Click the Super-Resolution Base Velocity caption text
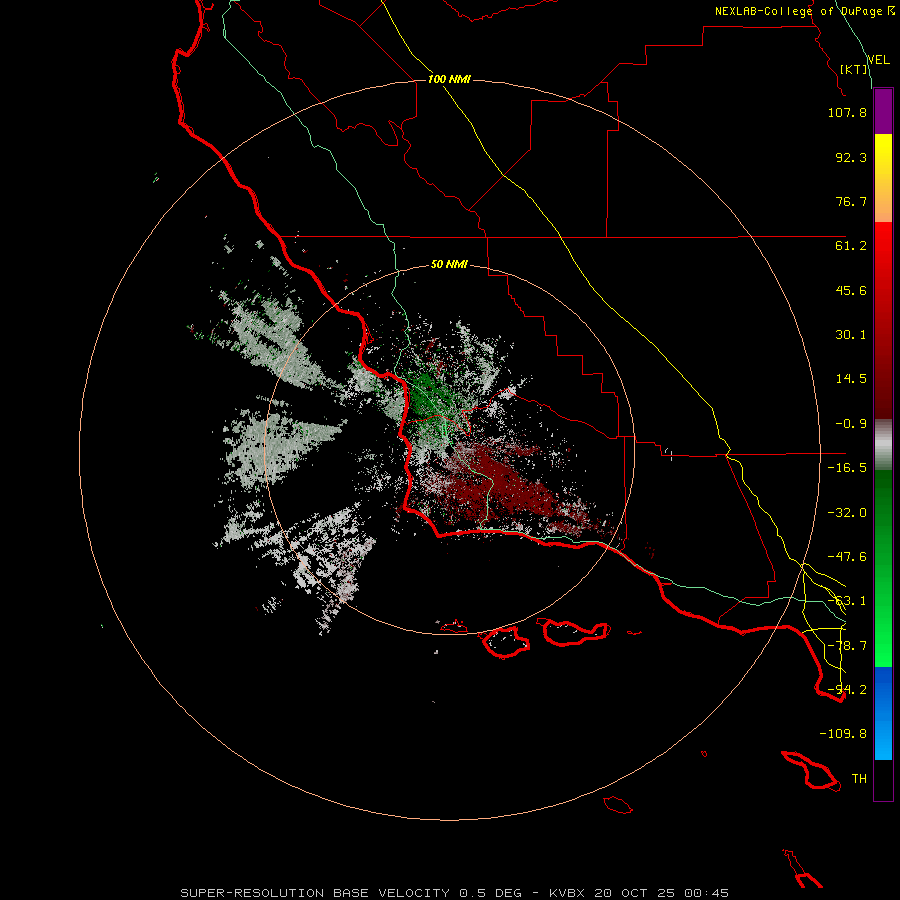This screenshot has width=900, height=900. click(x=455, y=893)
